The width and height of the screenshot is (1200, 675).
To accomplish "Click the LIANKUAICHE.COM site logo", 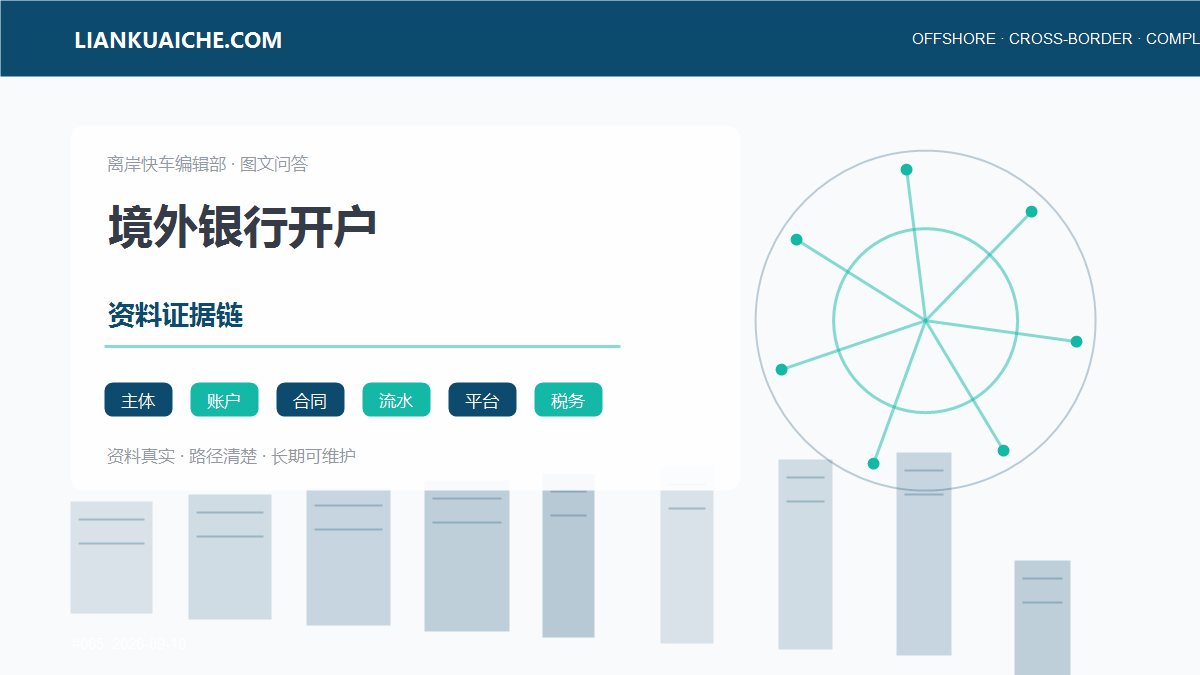I will [178, 40].
